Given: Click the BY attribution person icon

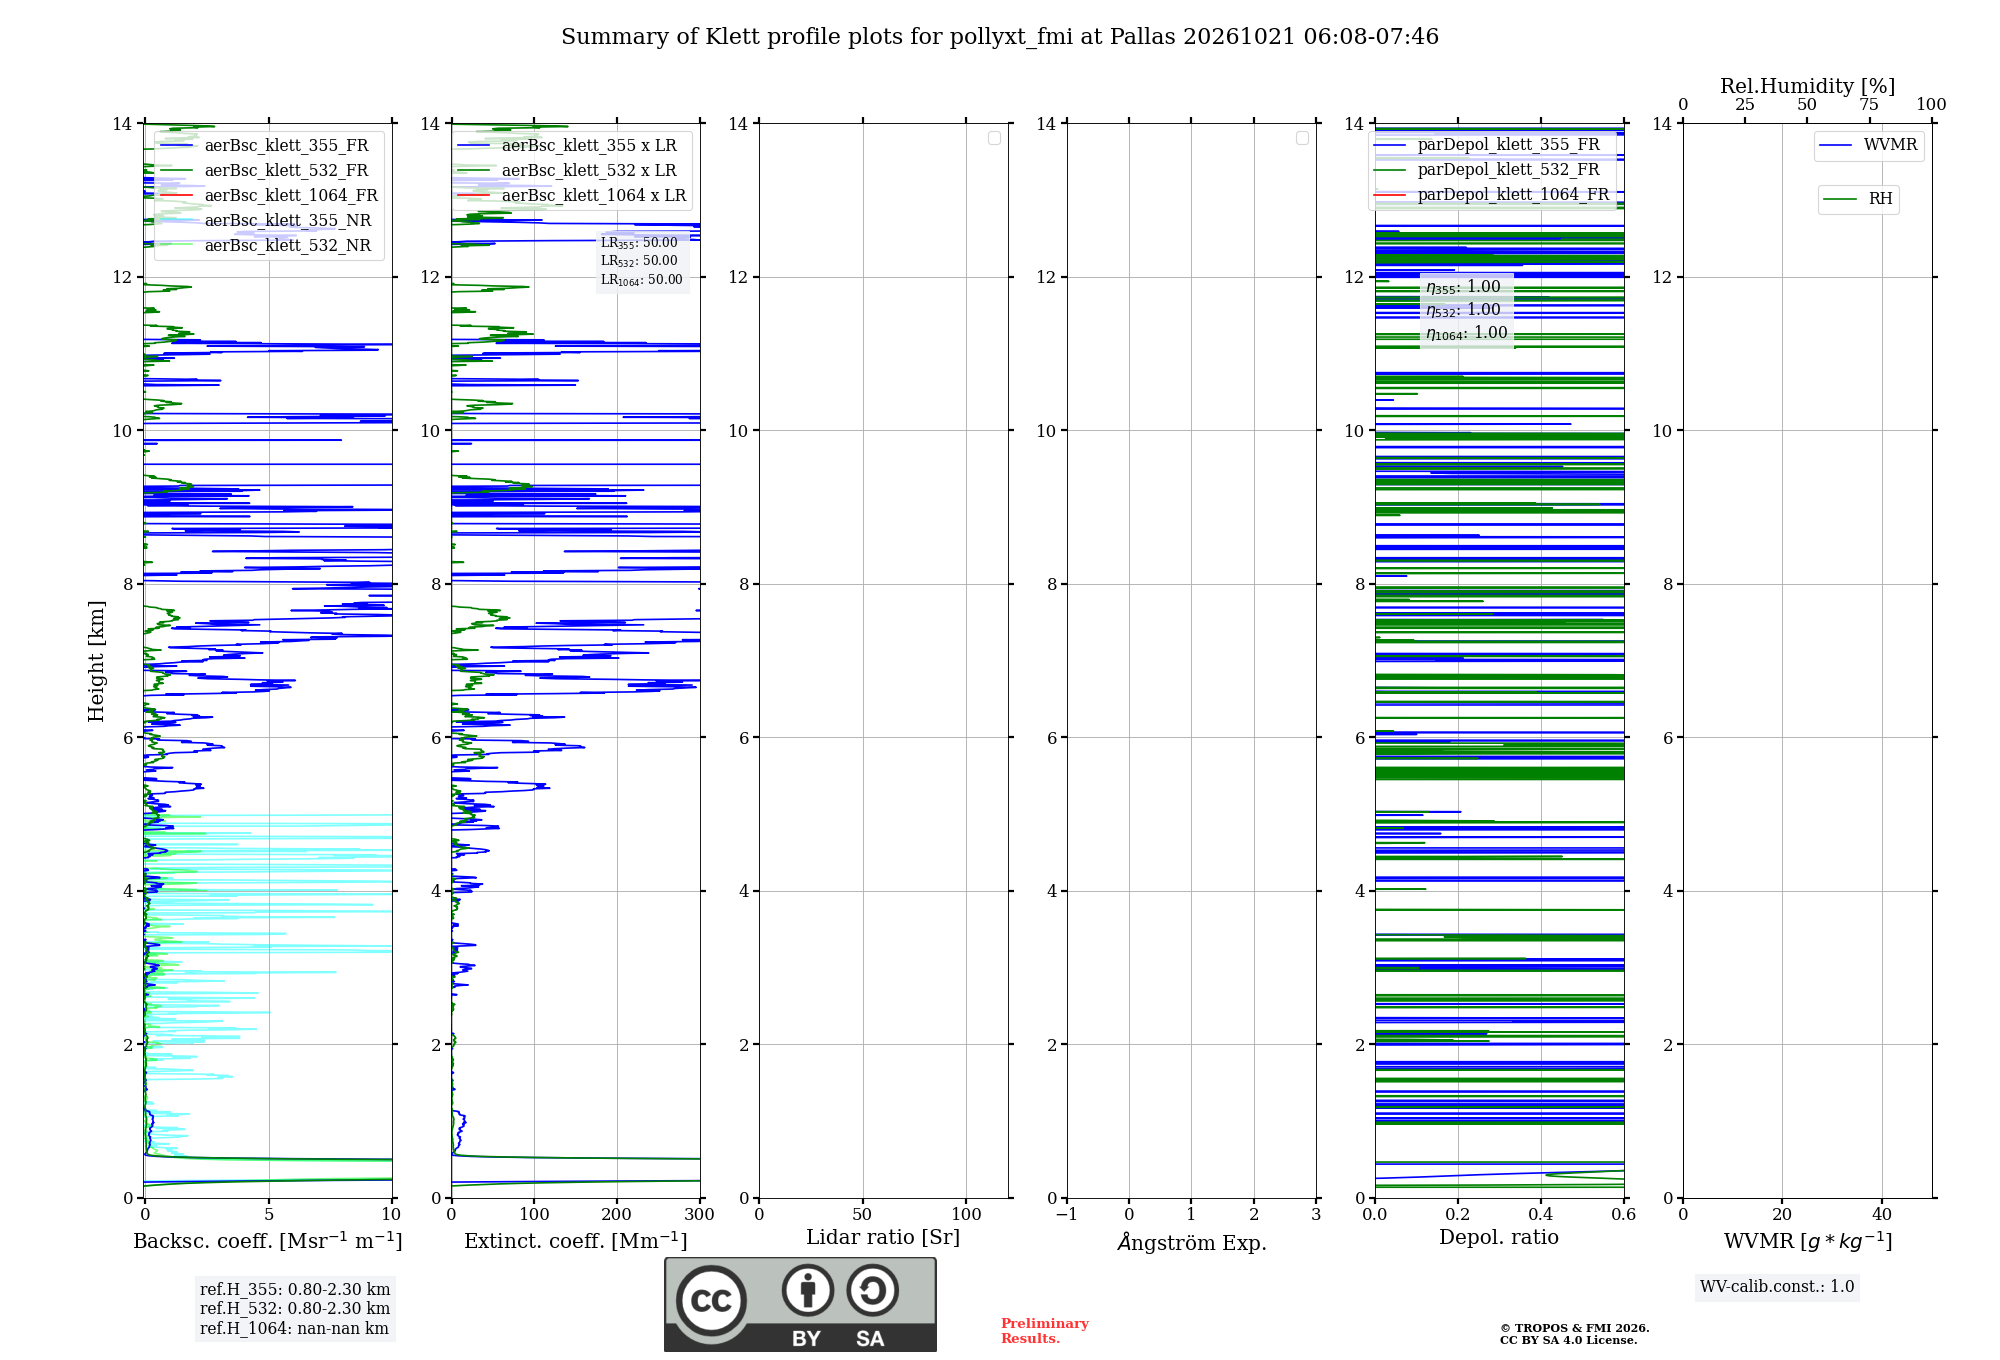Looking at the screenshot, I should 807,1290.
